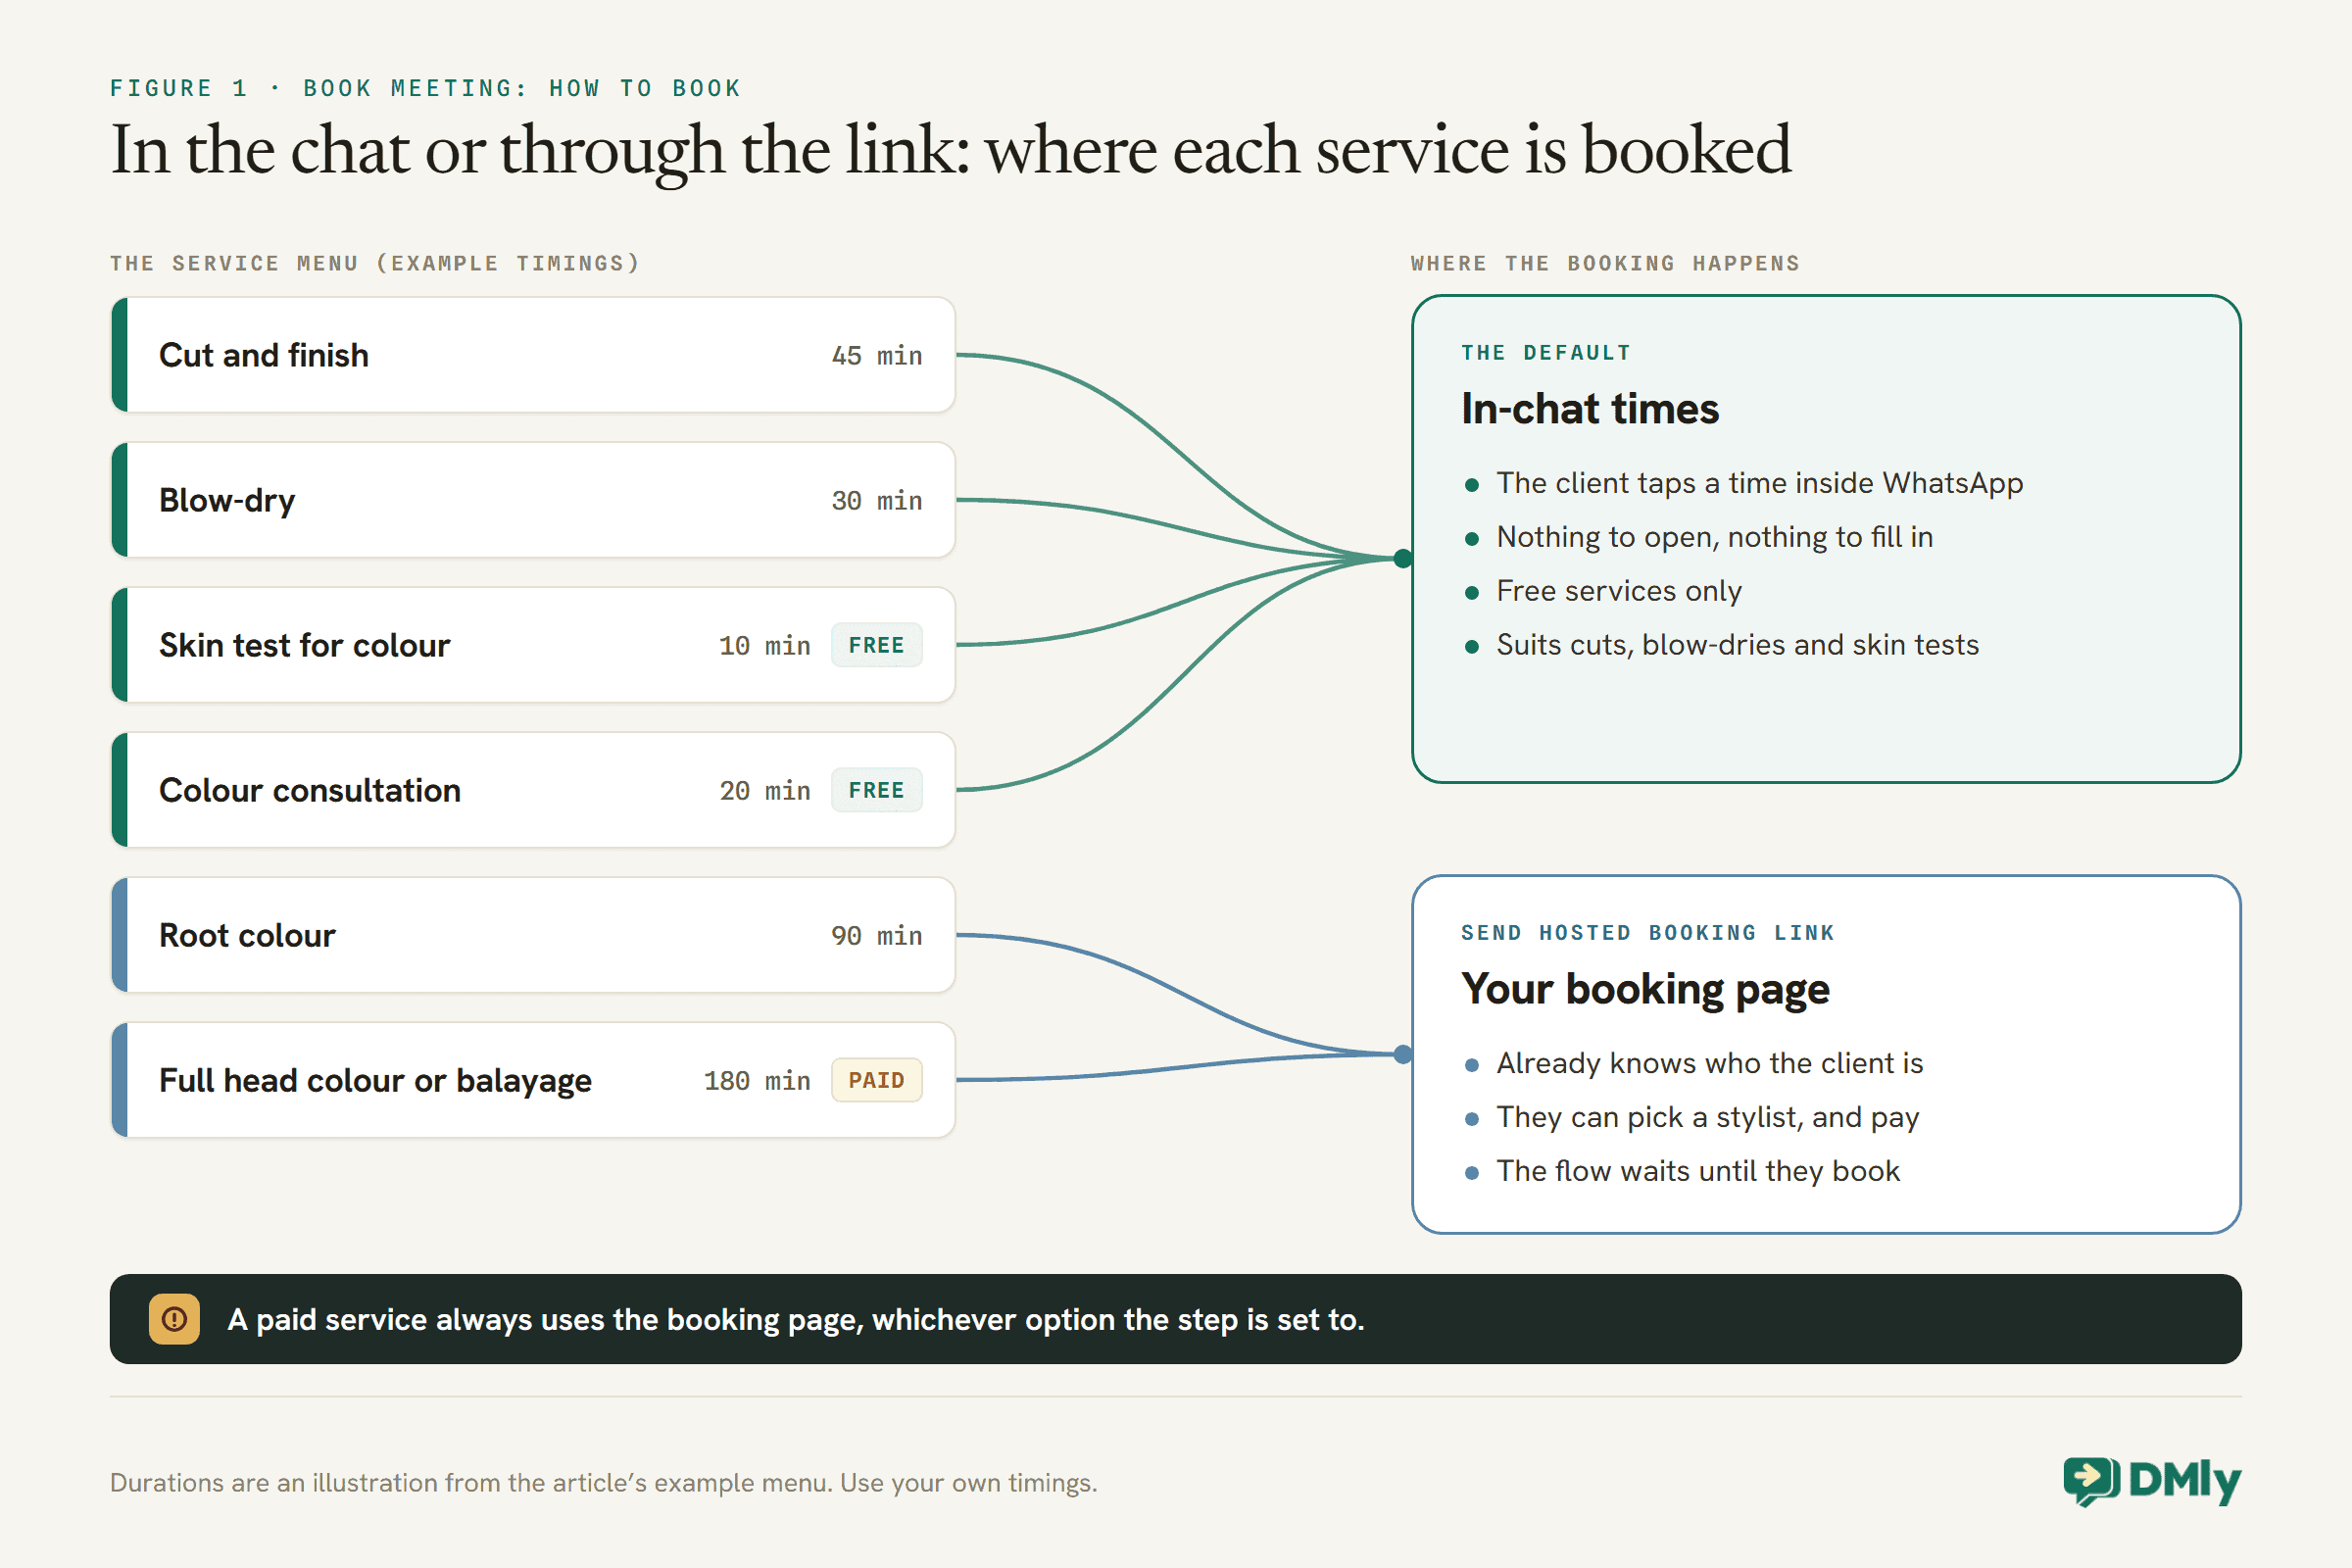Click the durations footnote text
Viewport: 2352px width, 1568px height.
coord(603,1482)
